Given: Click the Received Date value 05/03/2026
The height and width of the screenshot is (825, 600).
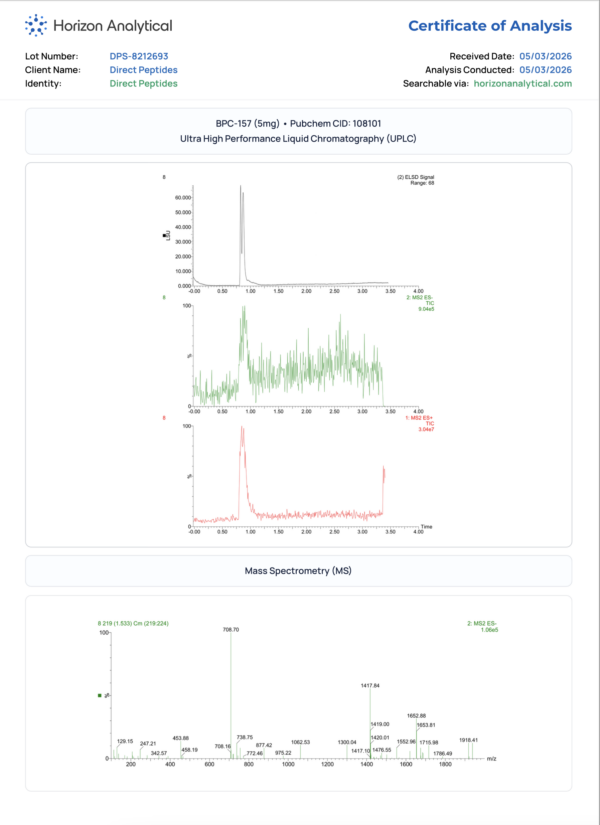Looking at the screenshot, I should click(545, 56).
